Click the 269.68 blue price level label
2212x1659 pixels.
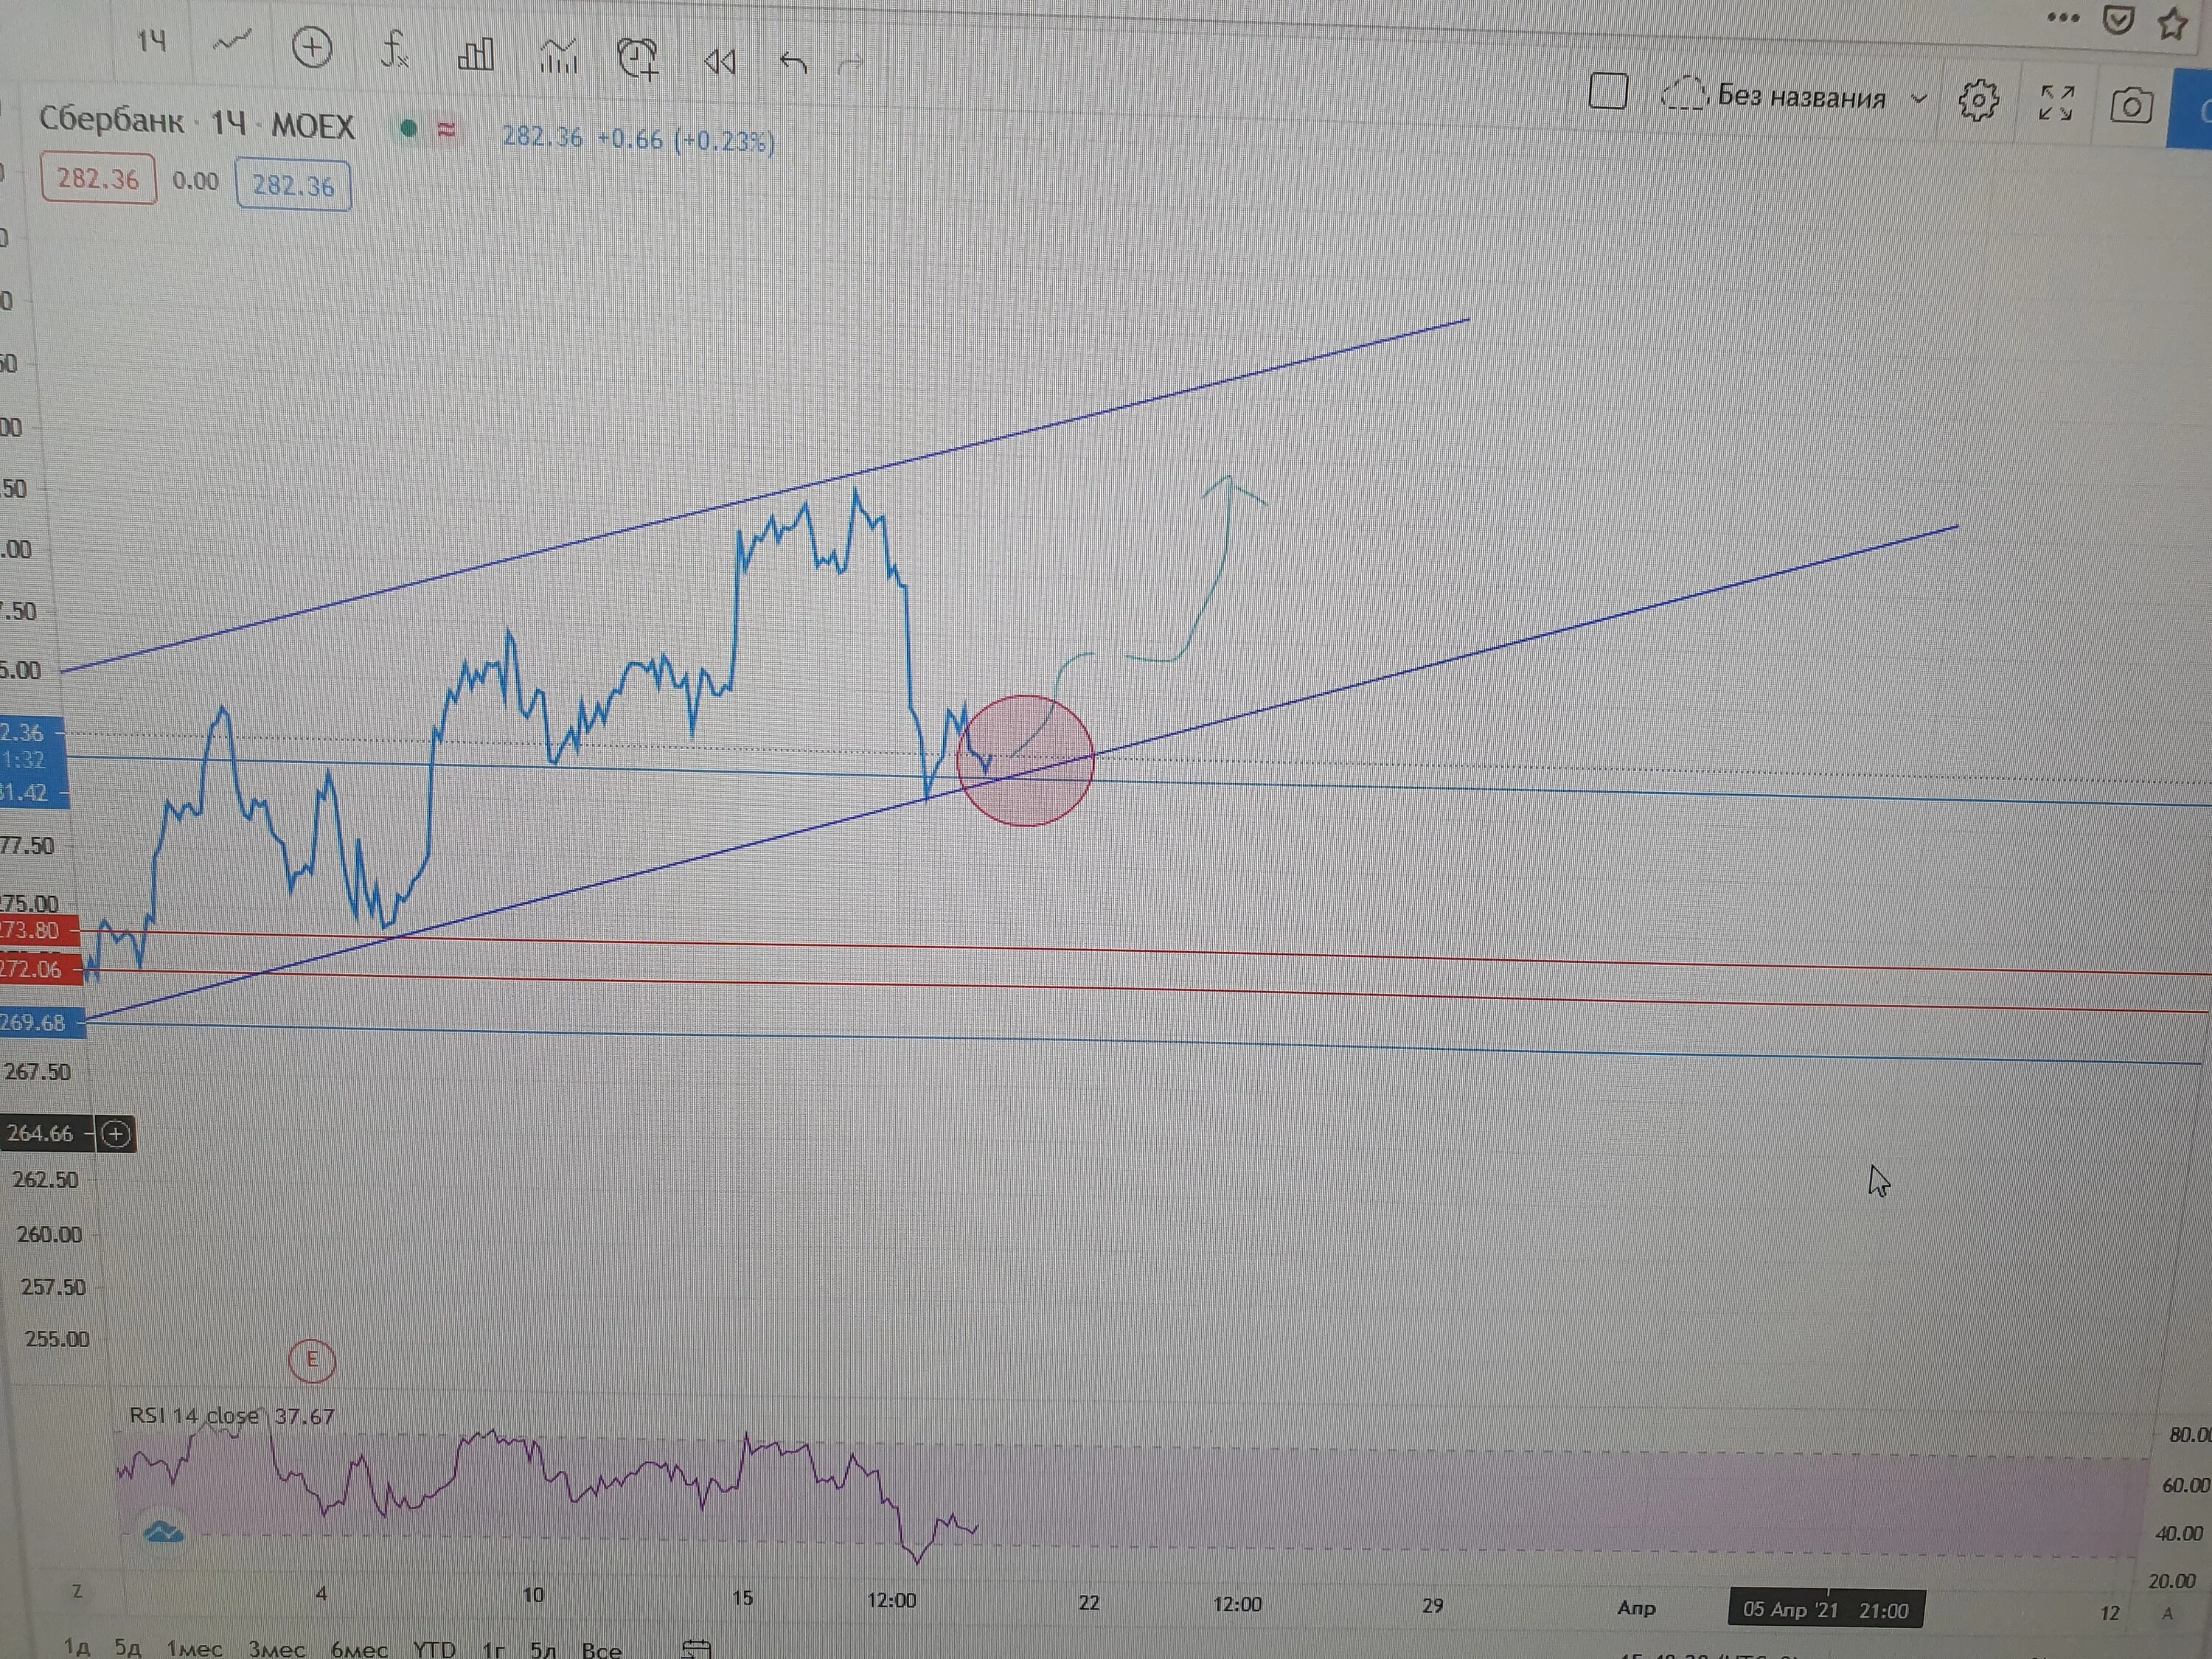[42, 1022]
